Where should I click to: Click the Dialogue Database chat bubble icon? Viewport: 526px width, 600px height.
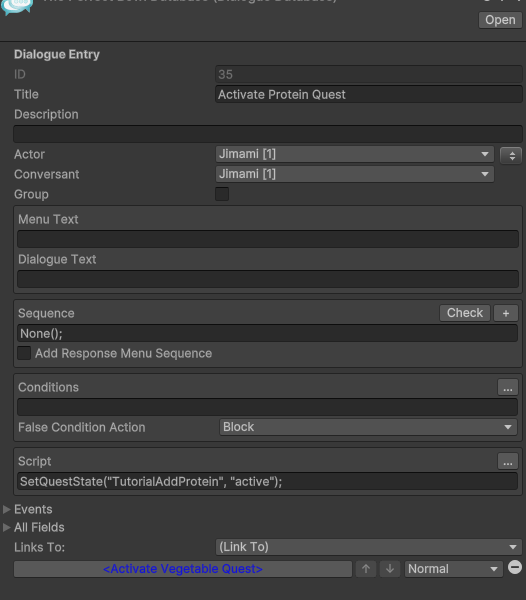(16, 7)
